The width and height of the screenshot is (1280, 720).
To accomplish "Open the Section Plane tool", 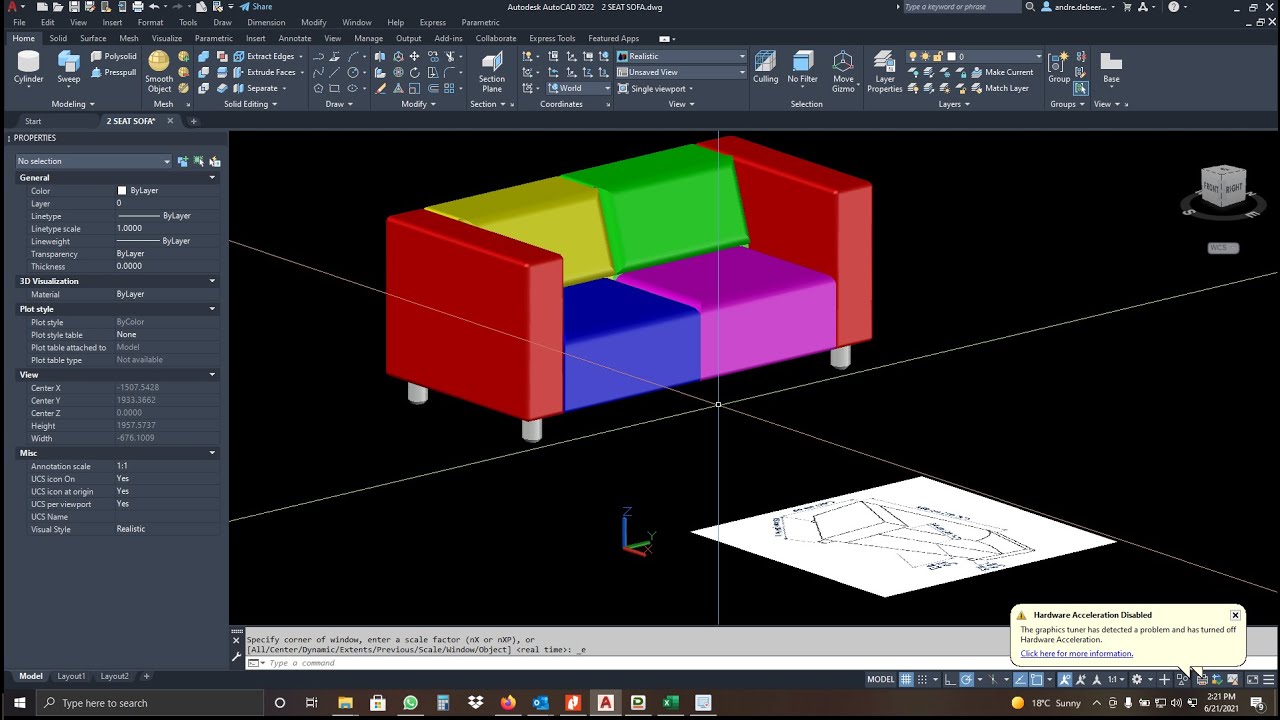I will click(491, 72).
